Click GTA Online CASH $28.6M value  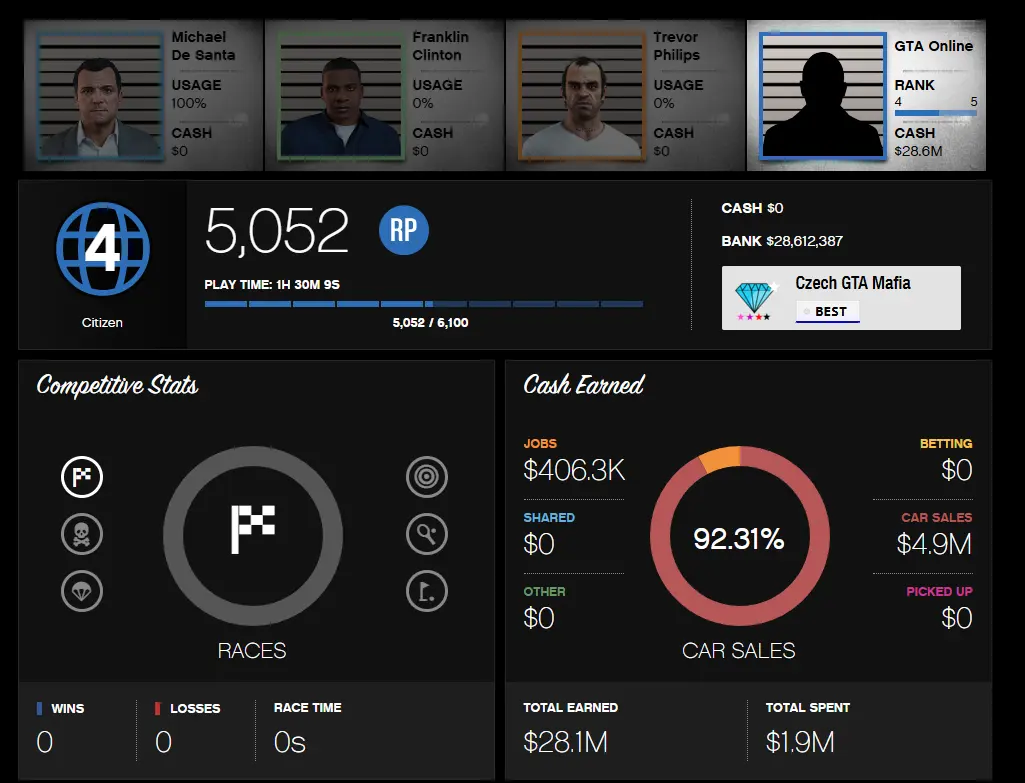pos(918,152)
